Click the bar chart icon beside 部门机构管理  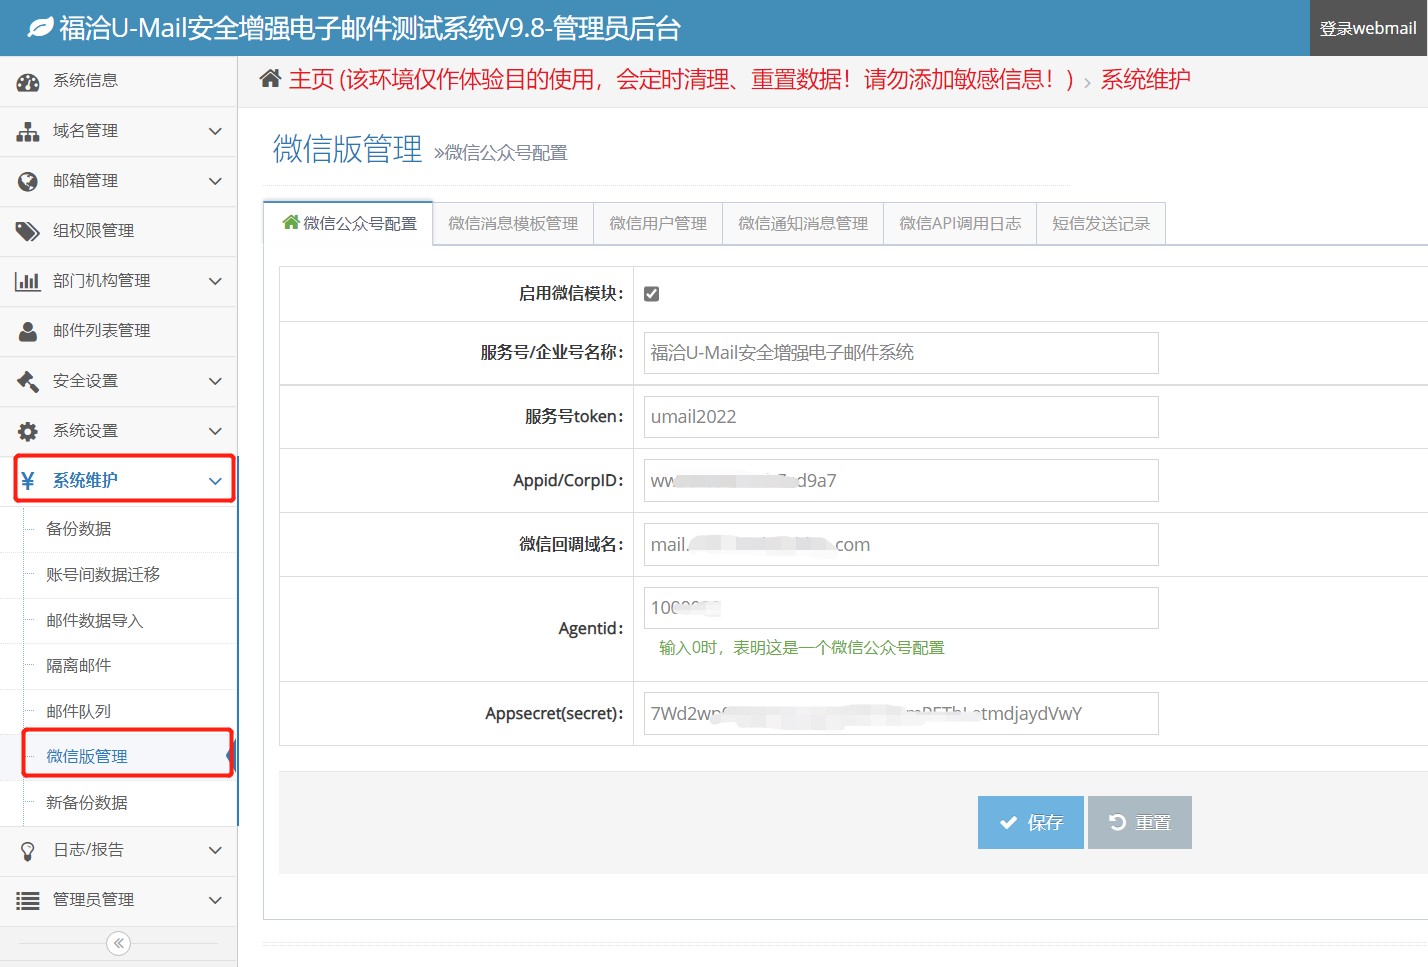click(28, 282)
